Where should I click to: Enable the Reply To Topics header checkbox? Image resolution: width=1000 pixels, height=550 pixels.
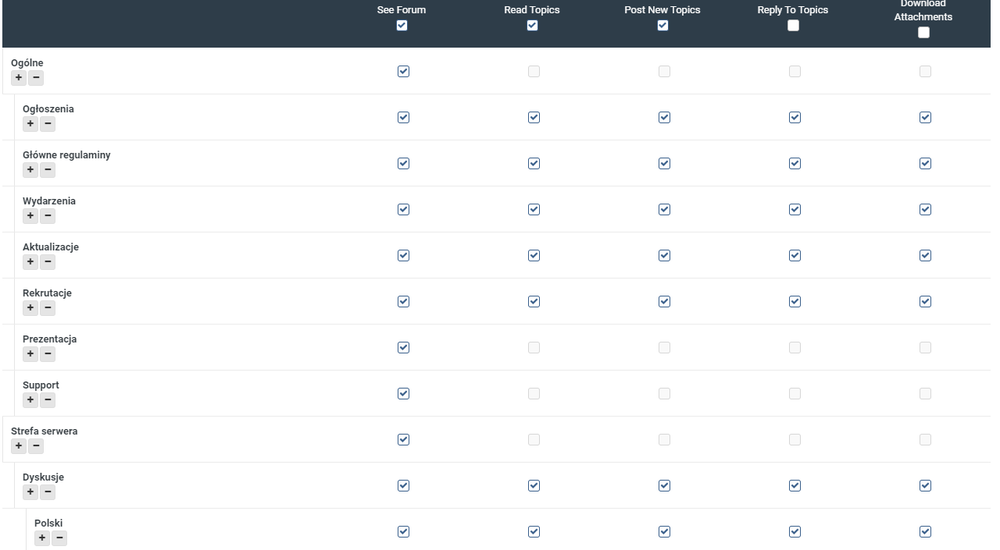(793, 26)
